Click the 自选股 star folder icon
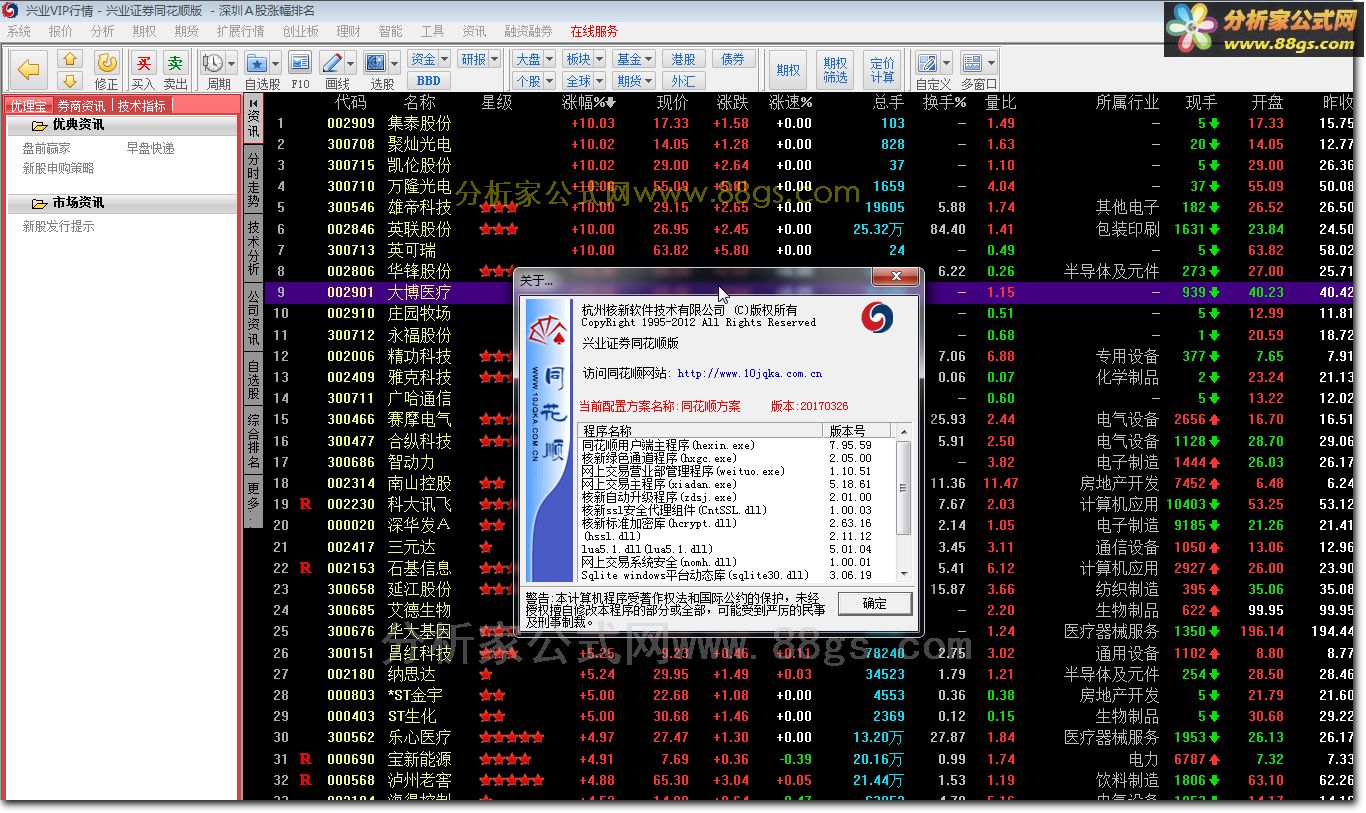The width and height of the screenshot is (1366, 813). click(x=257, y=62)
